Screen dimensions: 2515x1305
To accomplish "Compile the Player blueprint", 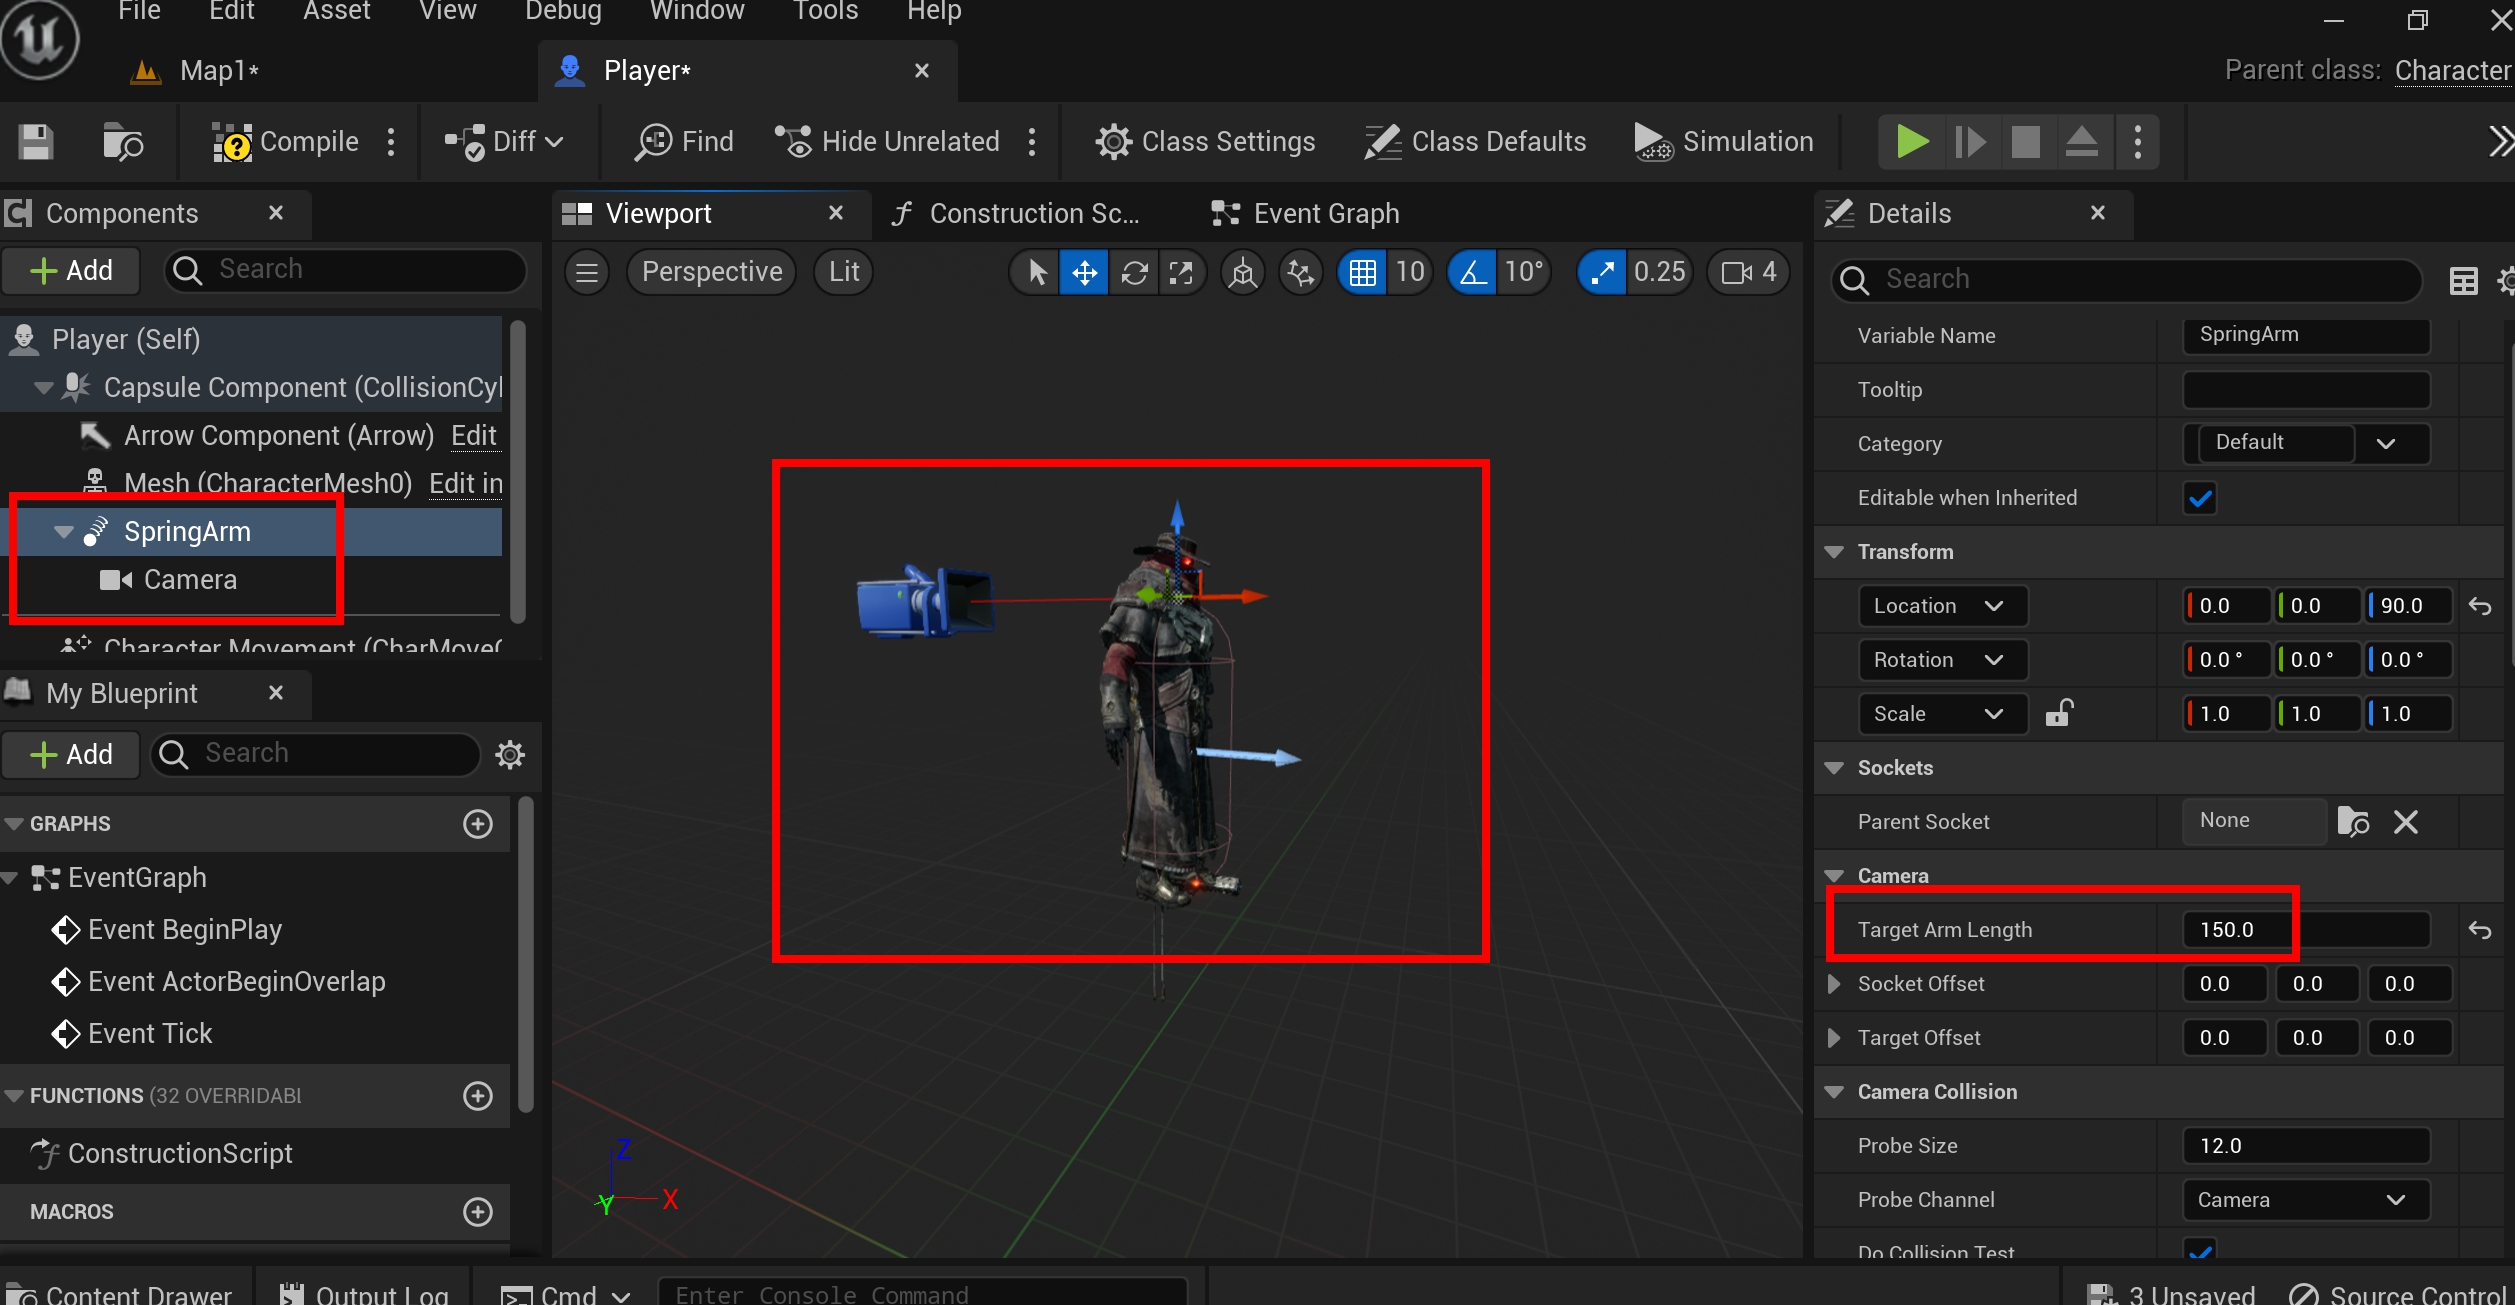I will pyautogui.click(x=285, y=142).
